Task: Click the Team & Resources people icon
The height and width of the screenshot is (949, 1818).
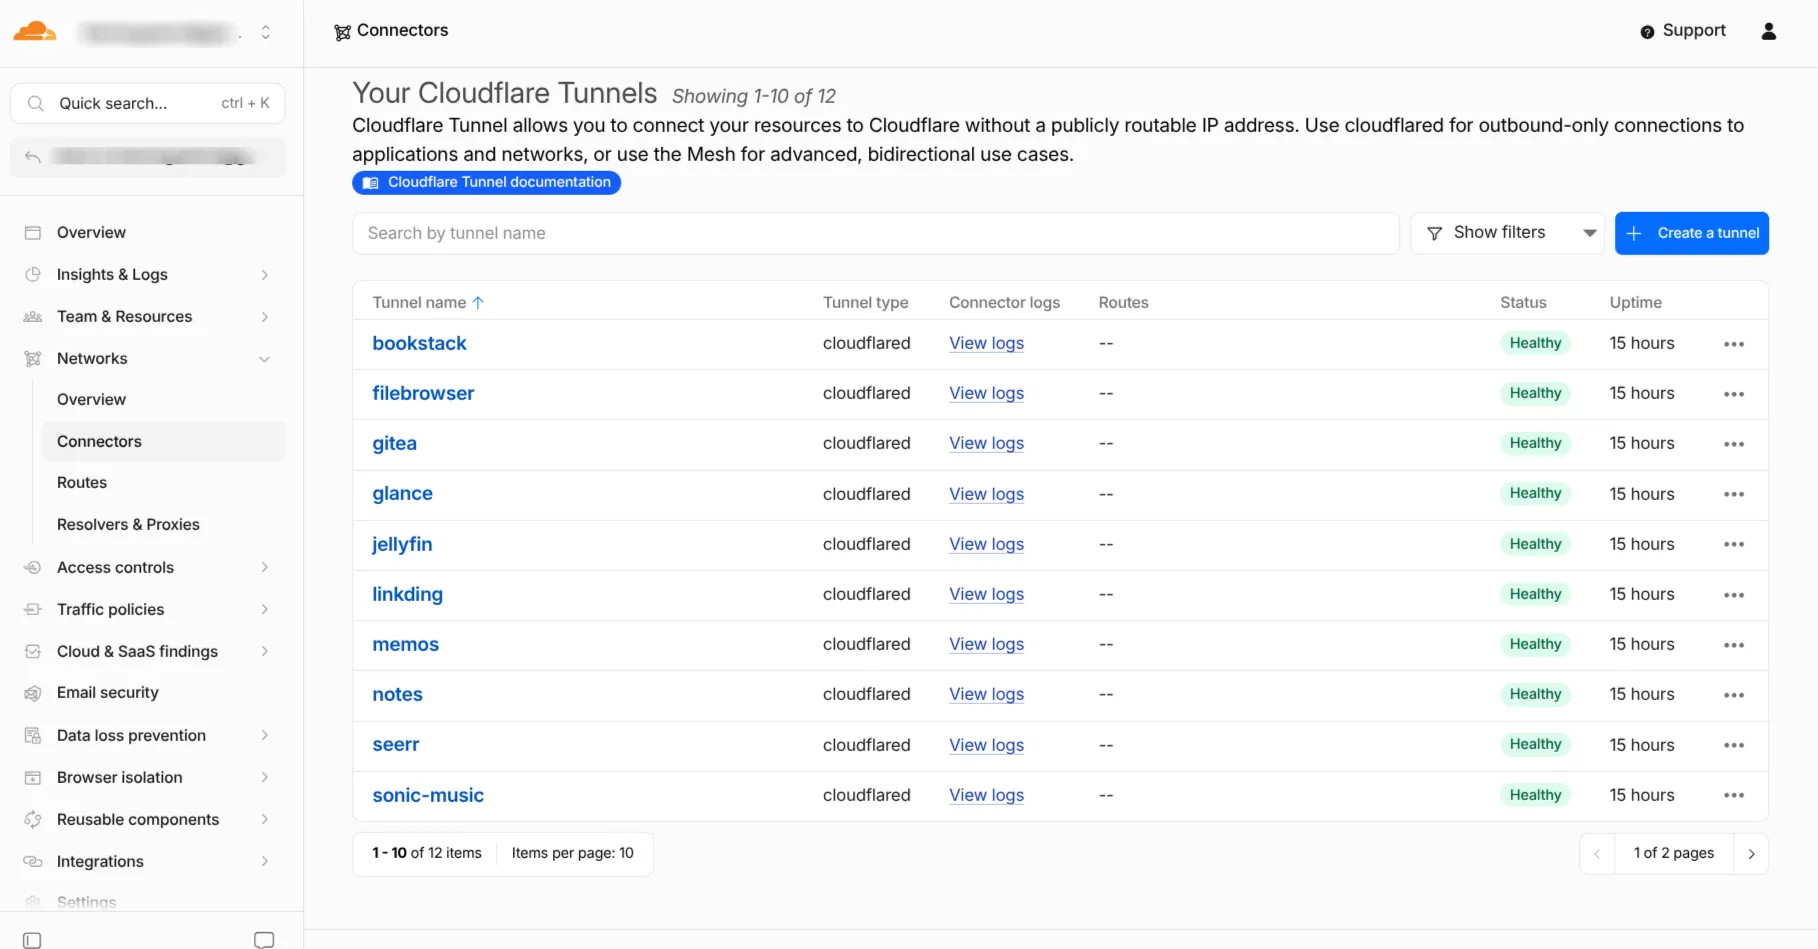Action: click(33, 317)
